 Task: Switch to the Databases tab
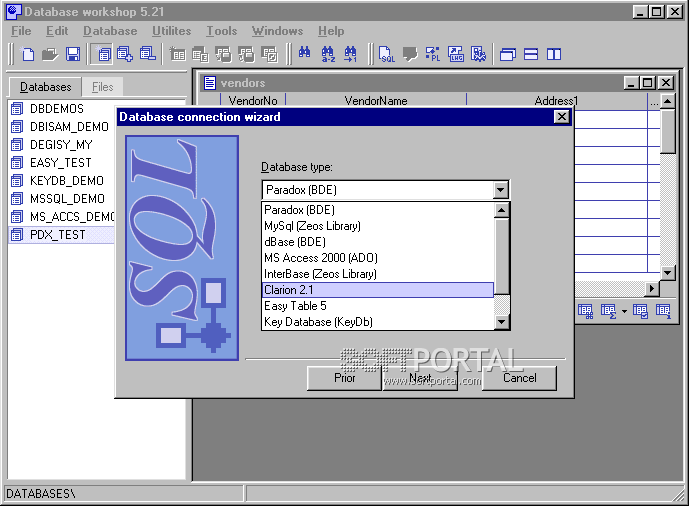tap(45, 87)
